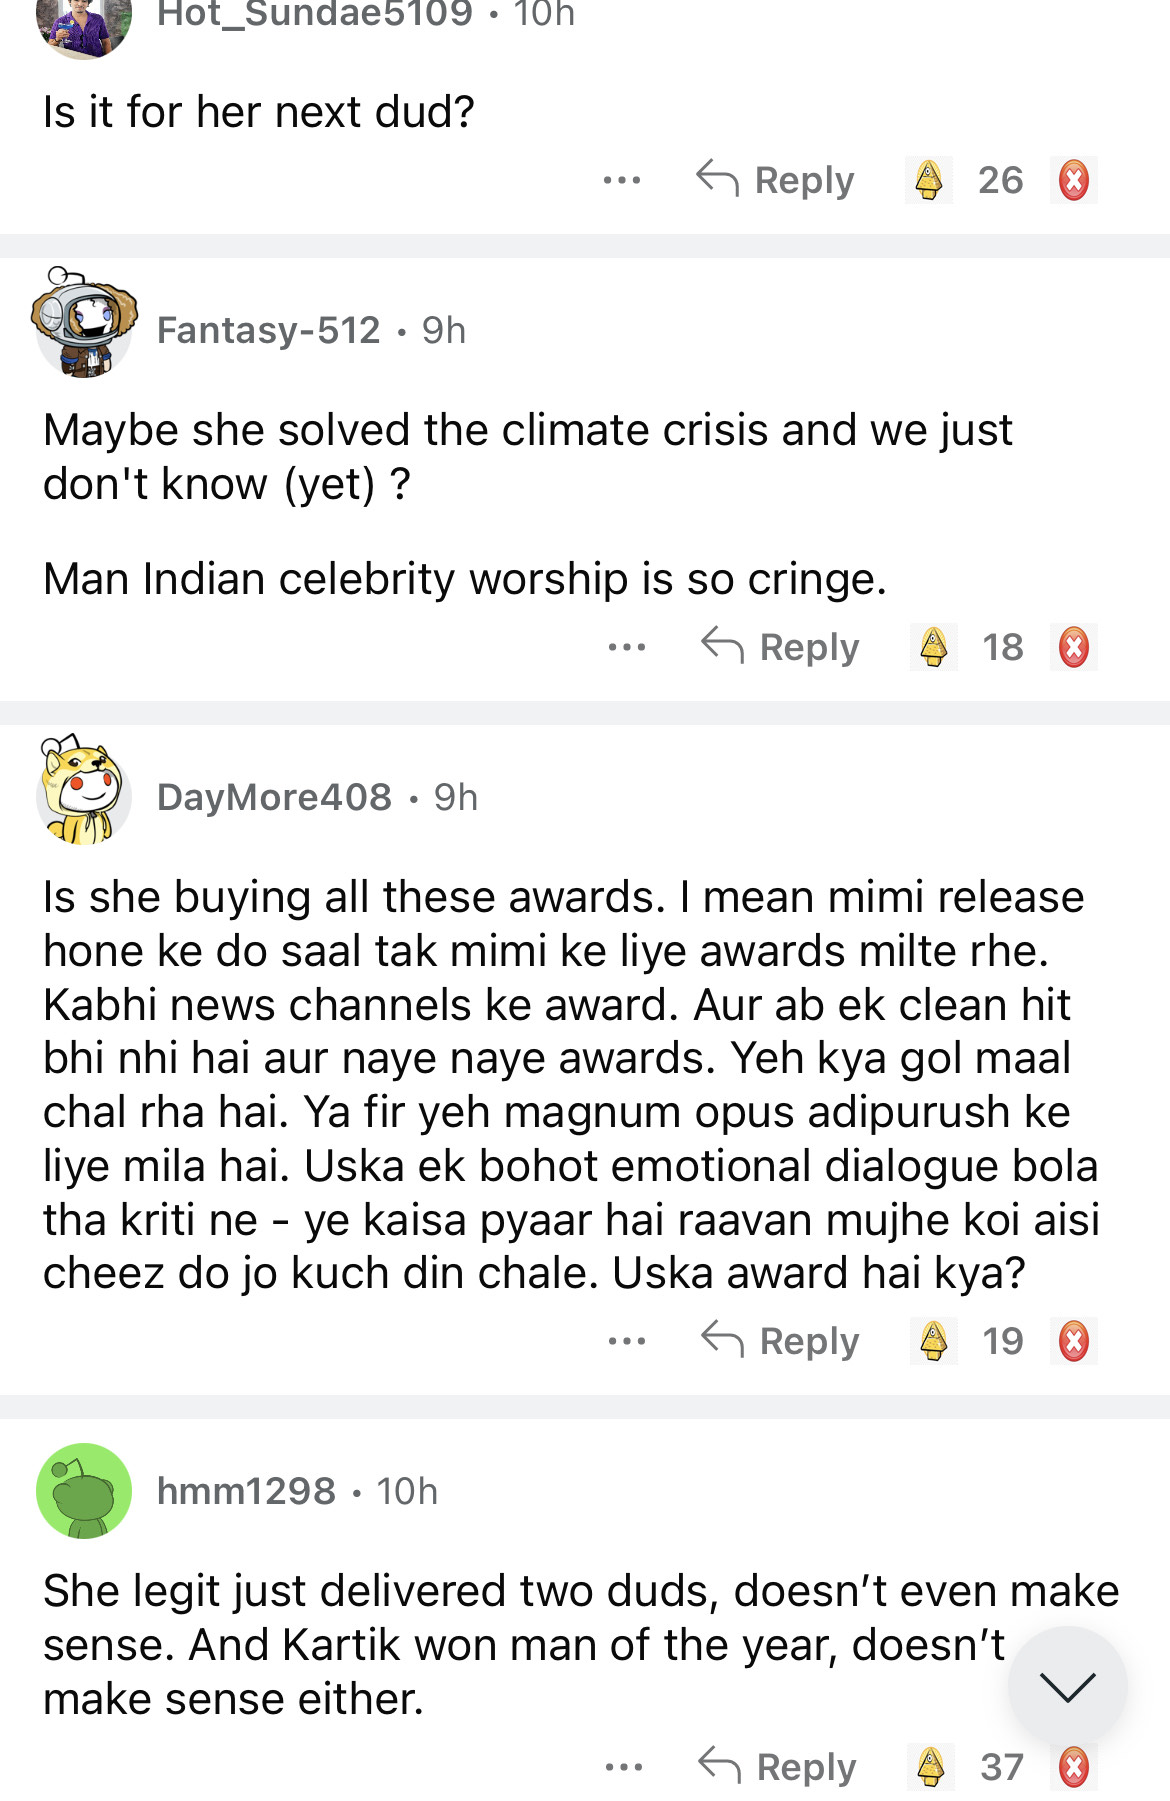
Task: Downvote Hot_Sundae5109's comment about next dud
Action: pyautogui.click(x=1073, y=181)
